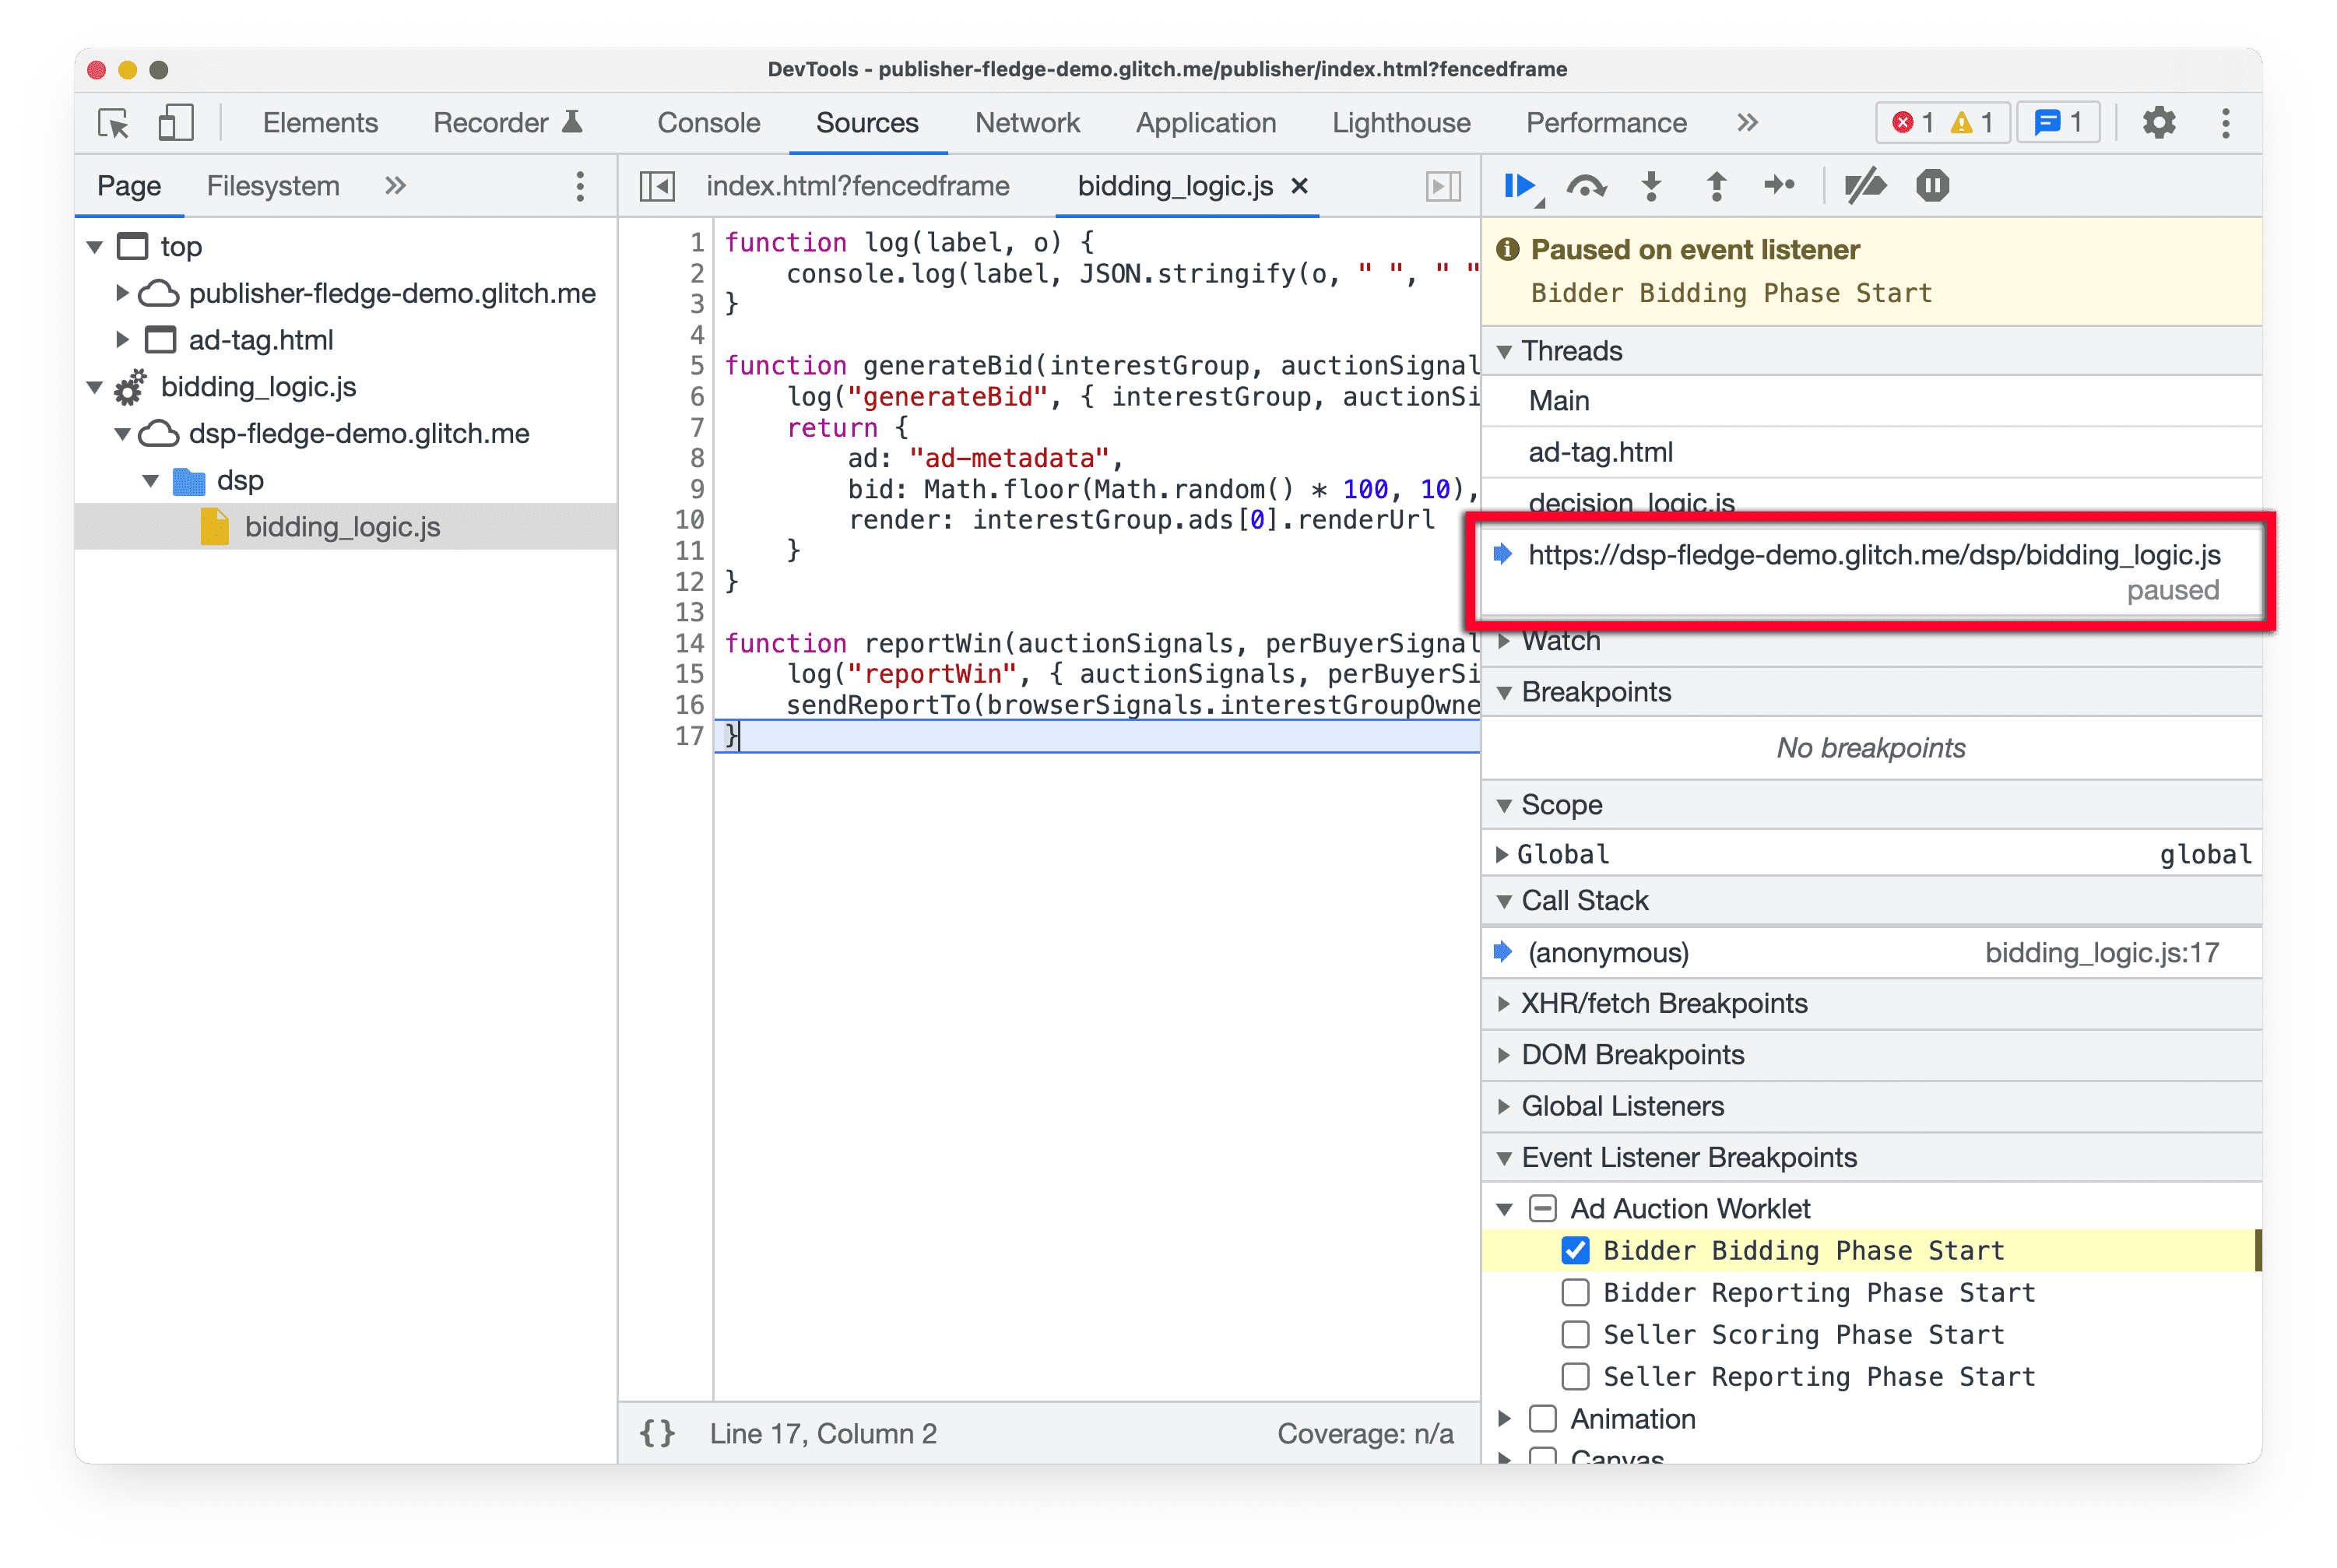Enable Bidder Reporting Phase Start breakpoint
The height and width of the screenshot is (1568, 2337).
point(1573,1292)
